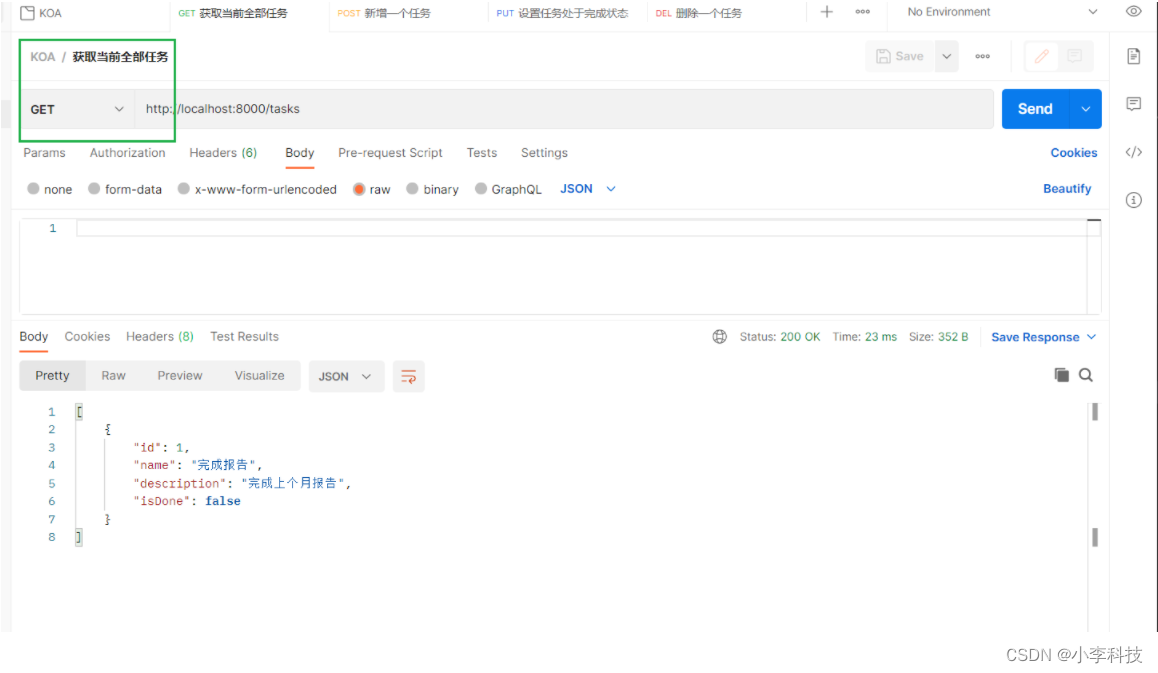Screen dimensions: 1158x673
Task: Open the code snippet icon
Action: (1133, 153)
